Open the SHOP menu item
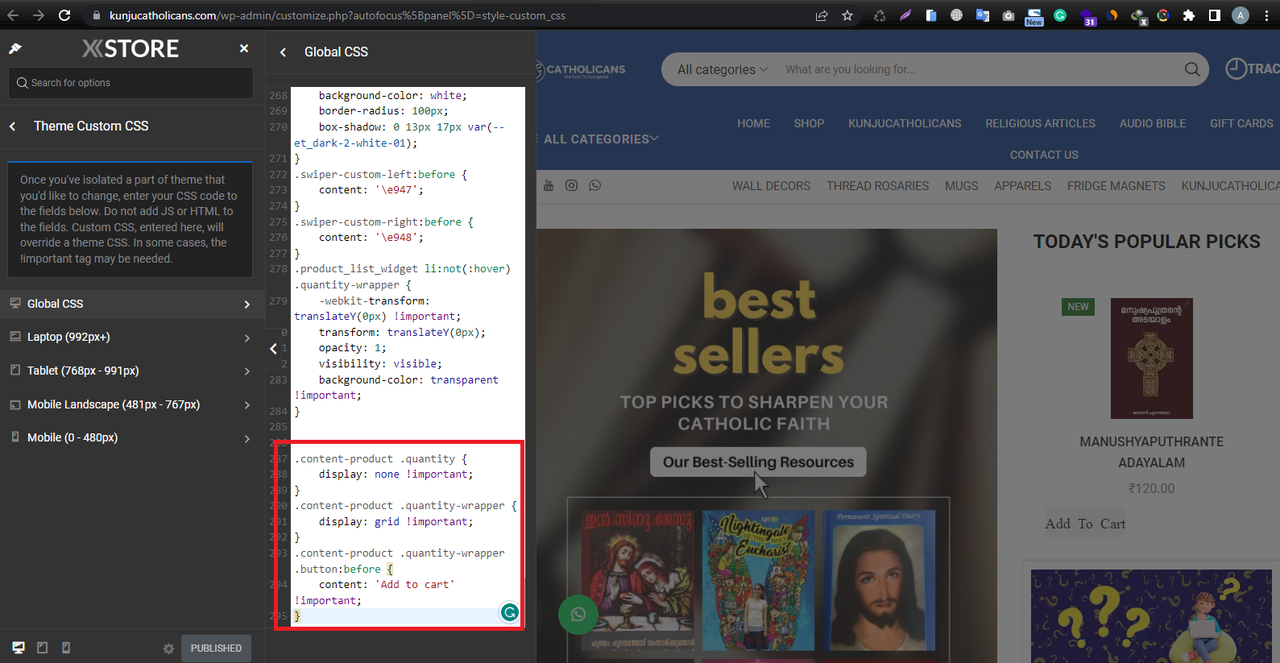Screen dimensions: 1280x663 tap(809, 124)
